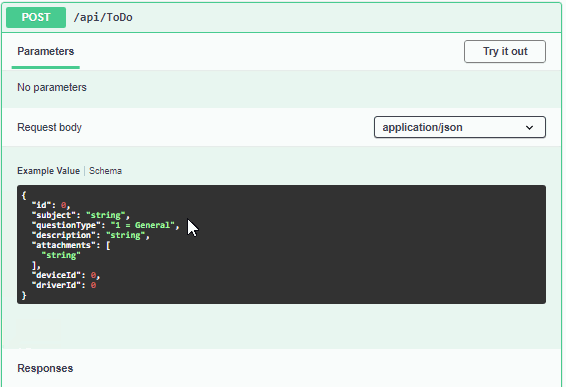This screenshot has width=566, height=387.
Task: Click the "driverId": 0 JSON line
Action: [64, 285]
